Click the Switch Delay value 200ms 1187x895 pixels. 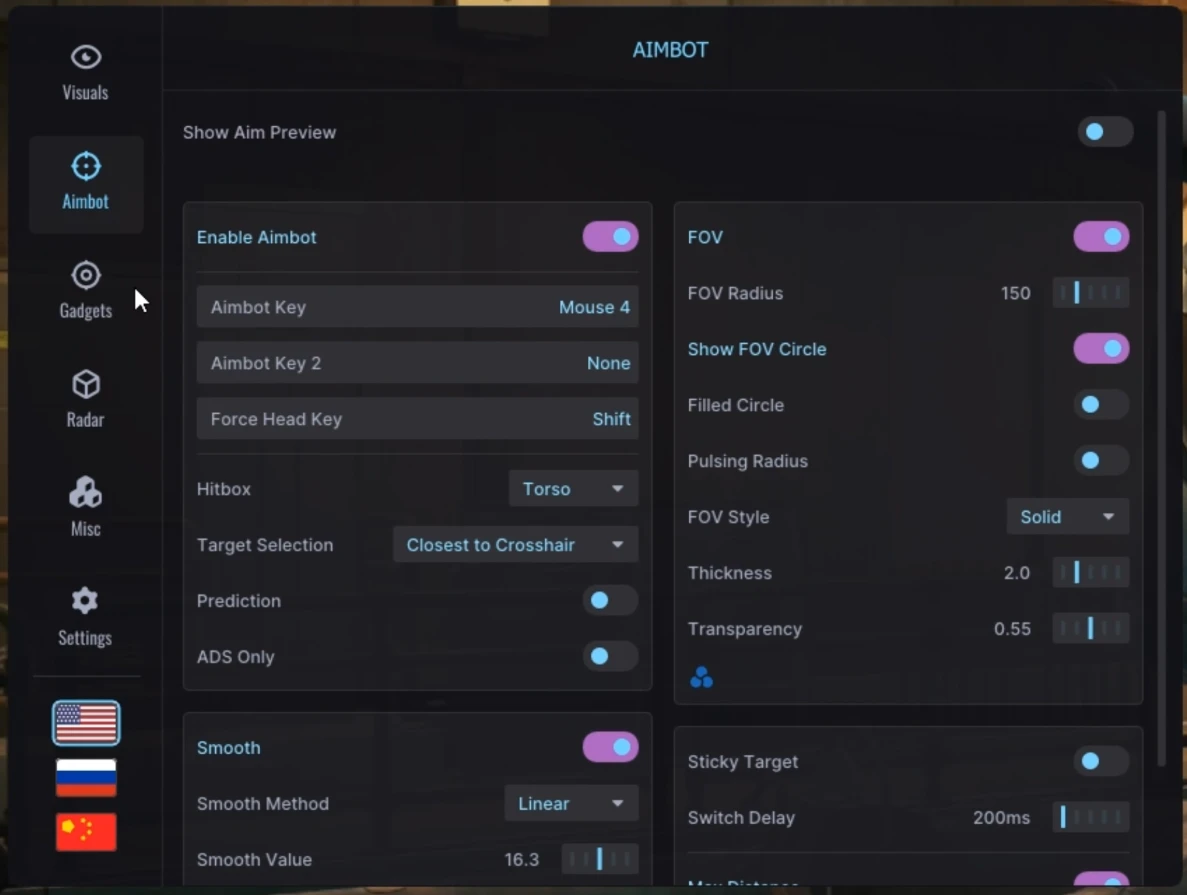1001,818
